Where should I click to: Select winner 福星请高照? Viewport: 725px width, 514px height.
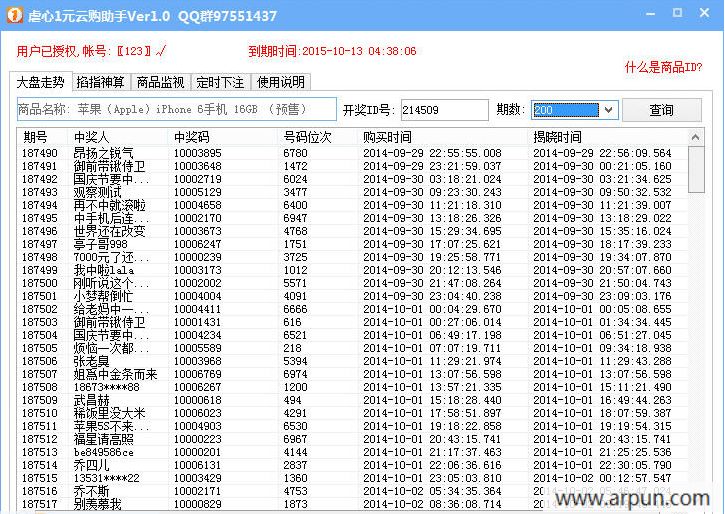tap(104, 439)
